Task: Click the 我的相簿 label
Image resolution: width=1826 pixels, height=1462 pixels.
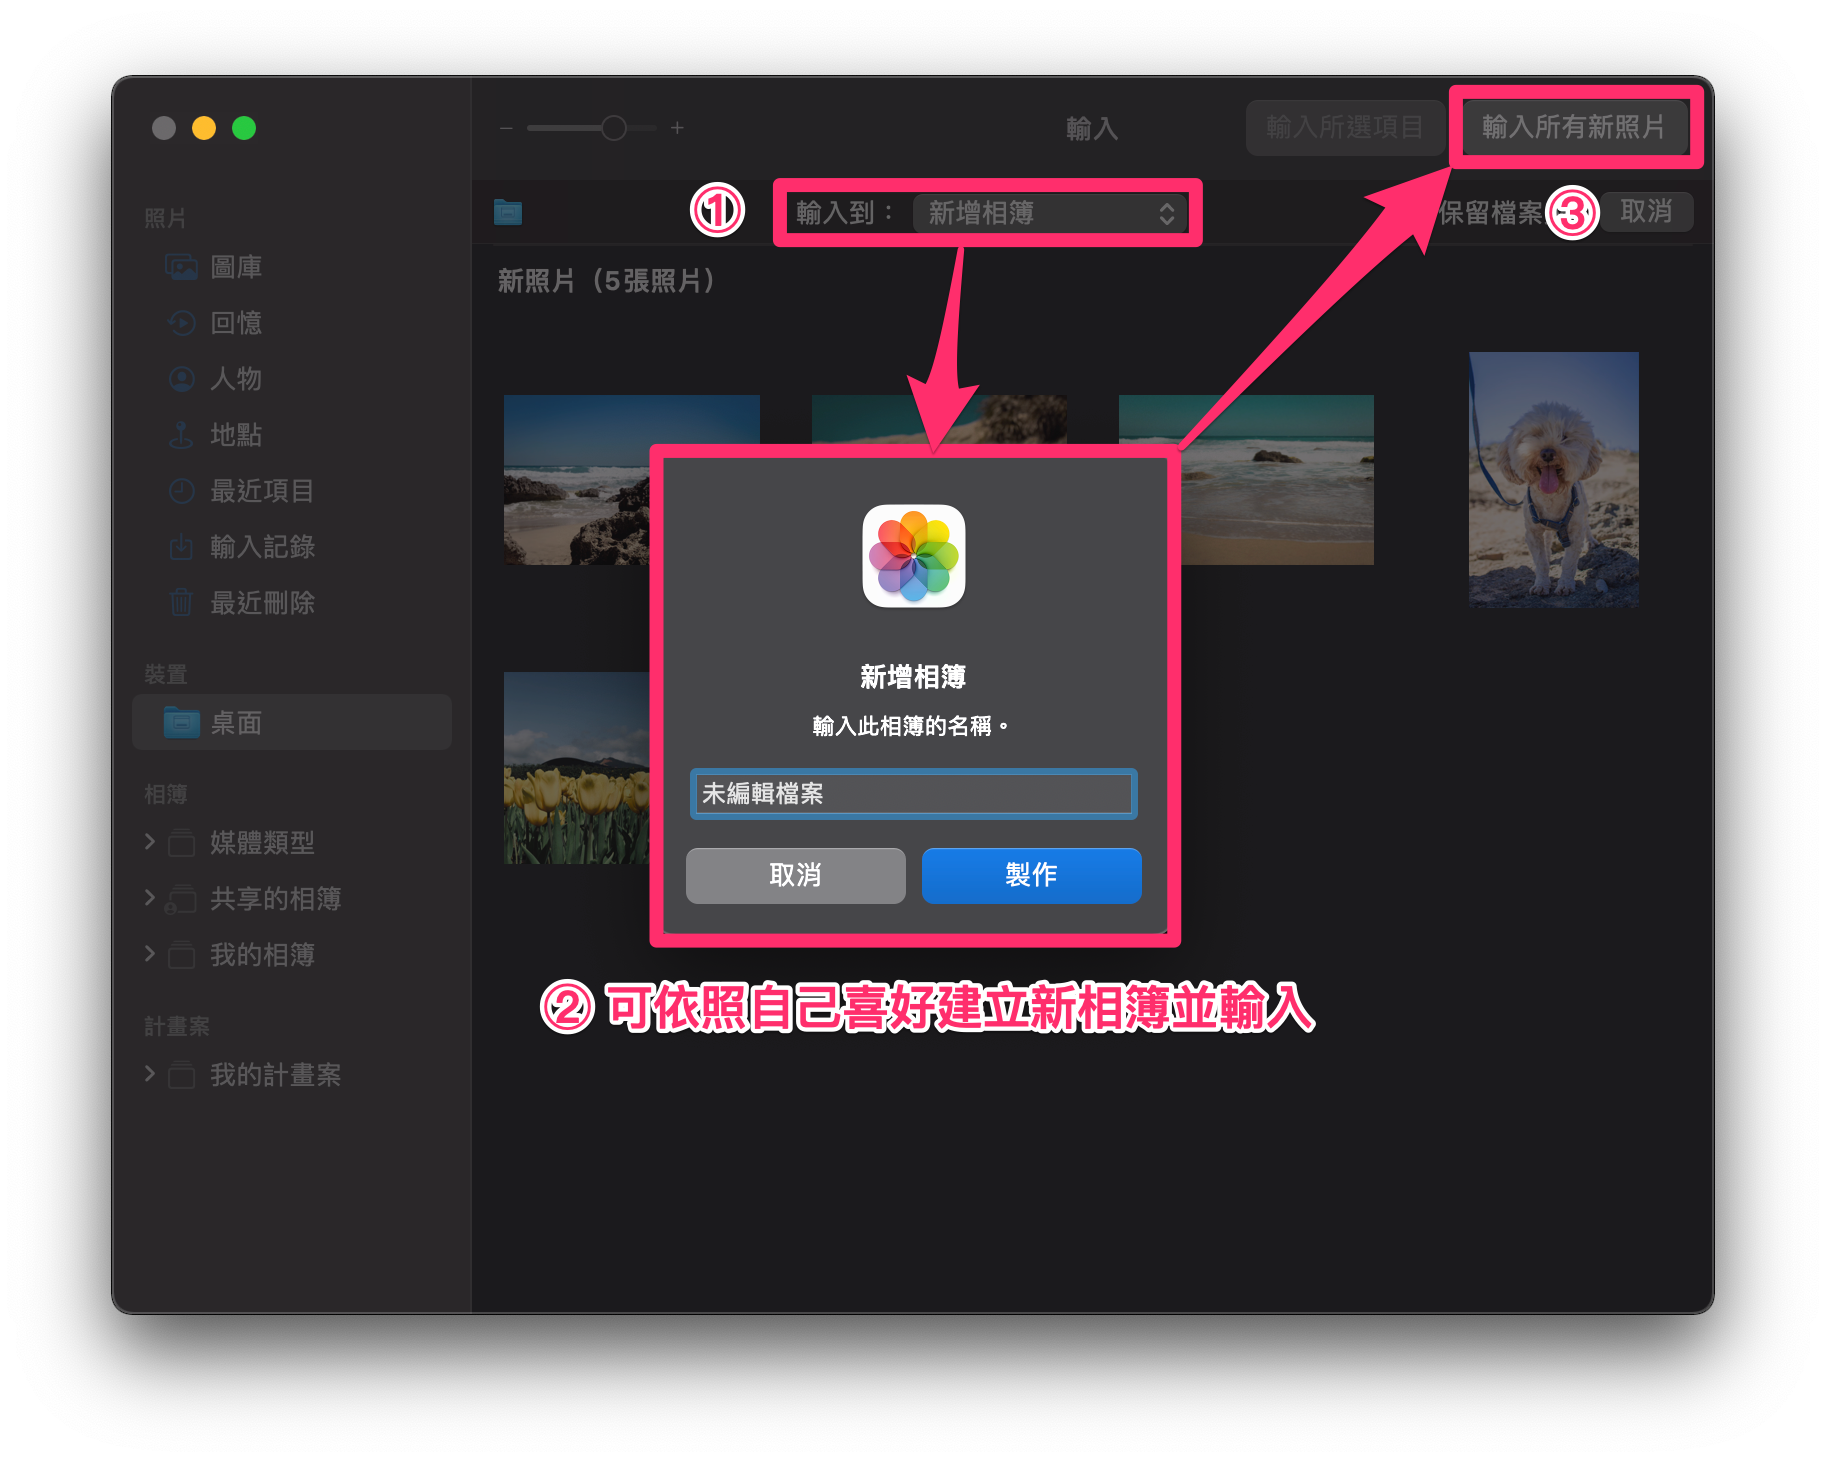Action: click(262, 955)
